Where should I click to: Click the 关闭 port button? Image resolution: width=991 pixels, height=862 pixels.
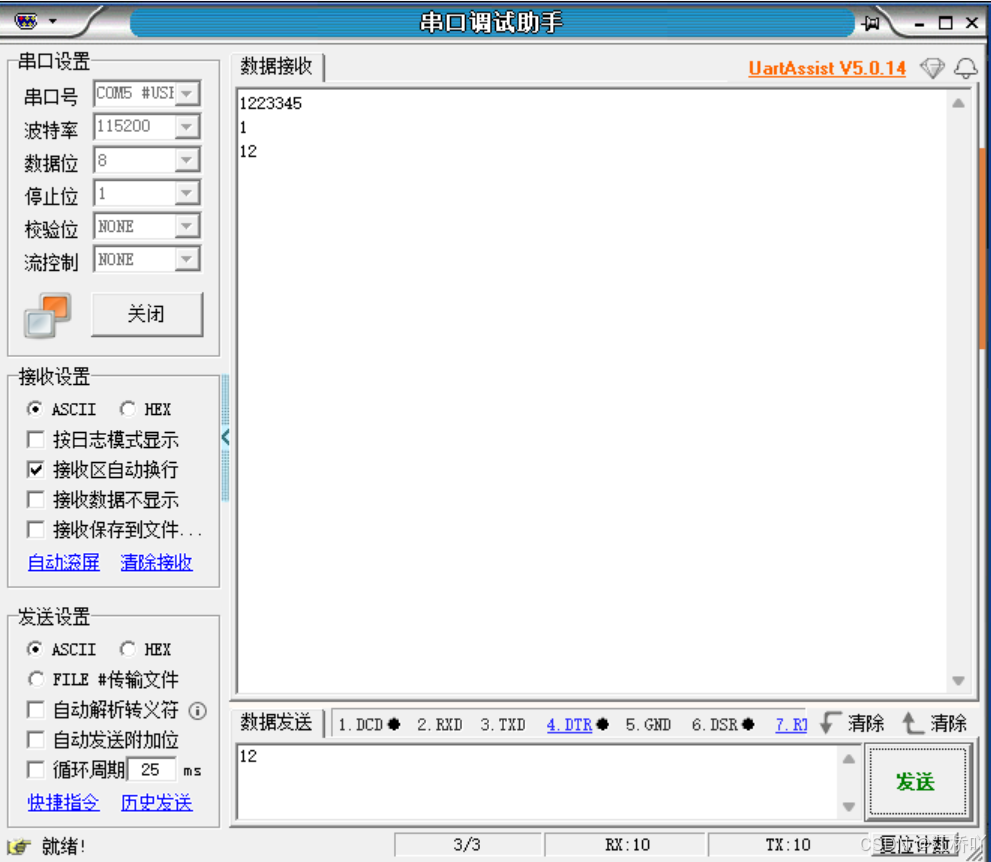pyautogui.click(x=147, y=314)
